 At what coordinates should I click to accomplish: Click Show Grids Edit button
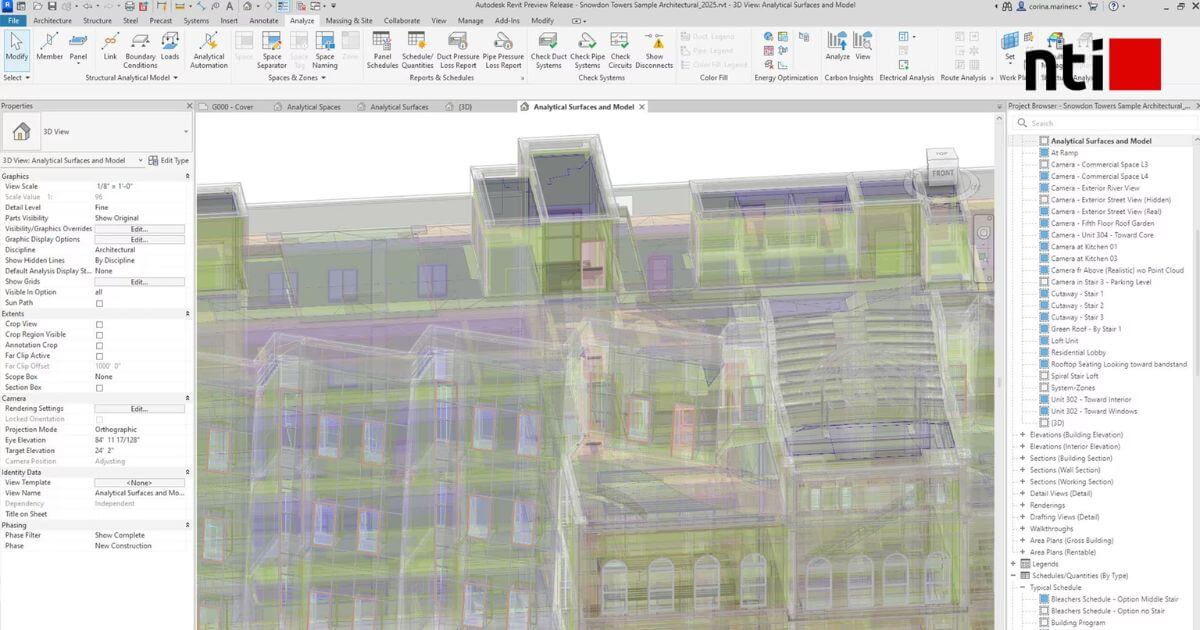tap(139, 282)
